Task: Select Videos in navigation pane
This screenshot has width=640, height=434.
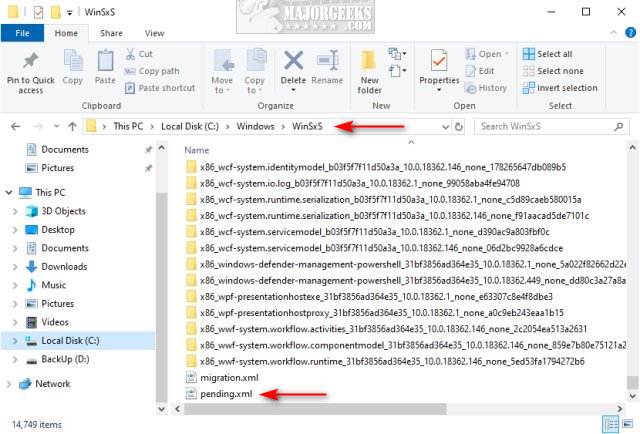Action: click(x=55, y=322)
